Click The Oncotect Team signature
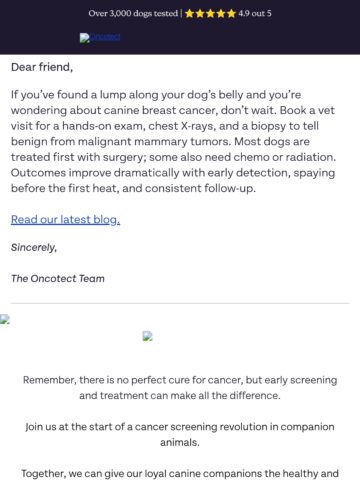 coord(58,278)
